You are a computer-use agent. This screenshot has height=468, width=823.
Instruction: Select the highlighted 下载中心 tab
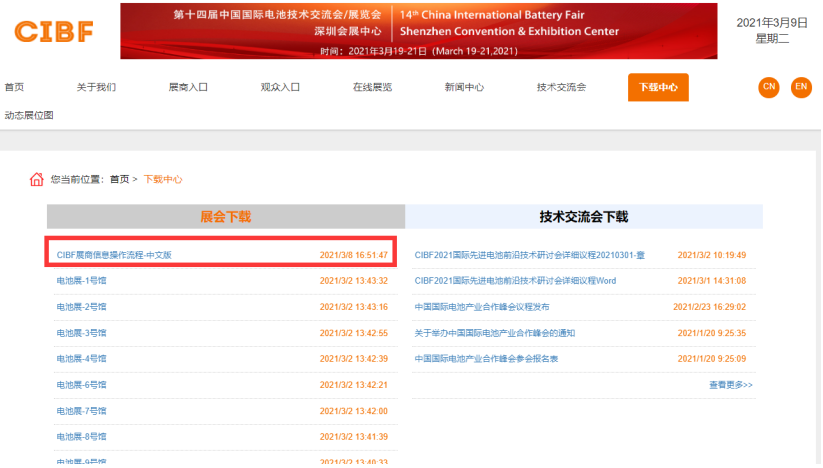point(658,87)
